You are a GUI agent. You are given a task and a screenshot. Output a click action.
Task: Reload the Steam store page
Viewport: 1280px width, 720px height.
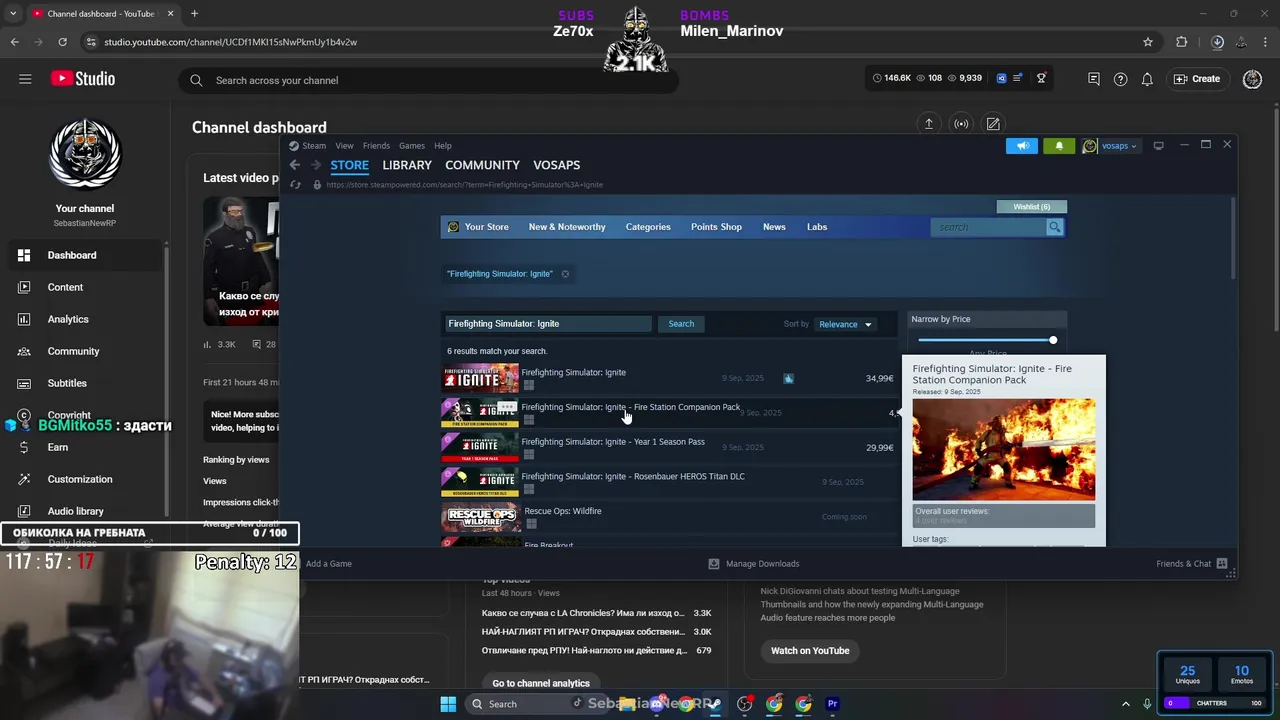(295, 185)
